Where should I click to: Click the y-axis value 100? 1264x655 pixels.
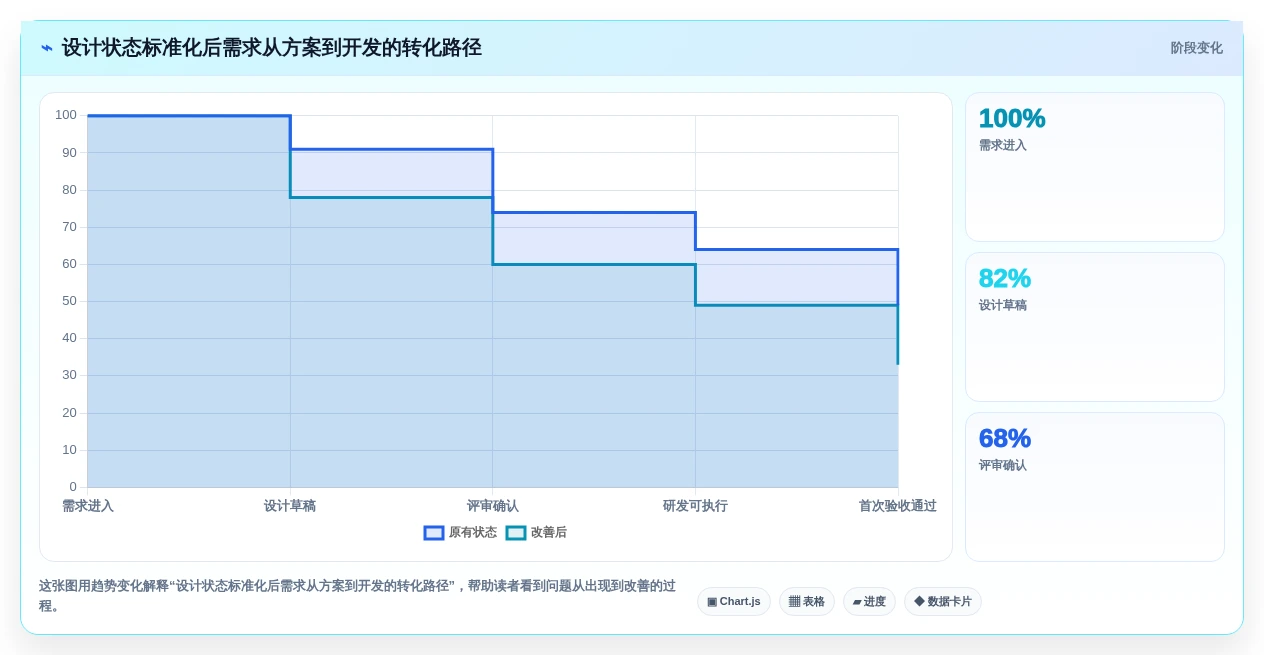[66, 115]
